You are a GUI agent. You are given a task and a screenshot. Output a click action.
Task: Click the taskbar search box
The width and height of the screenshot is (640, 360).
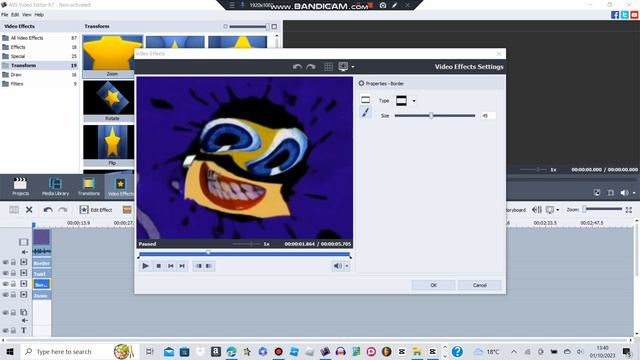[x=80, y=351]
